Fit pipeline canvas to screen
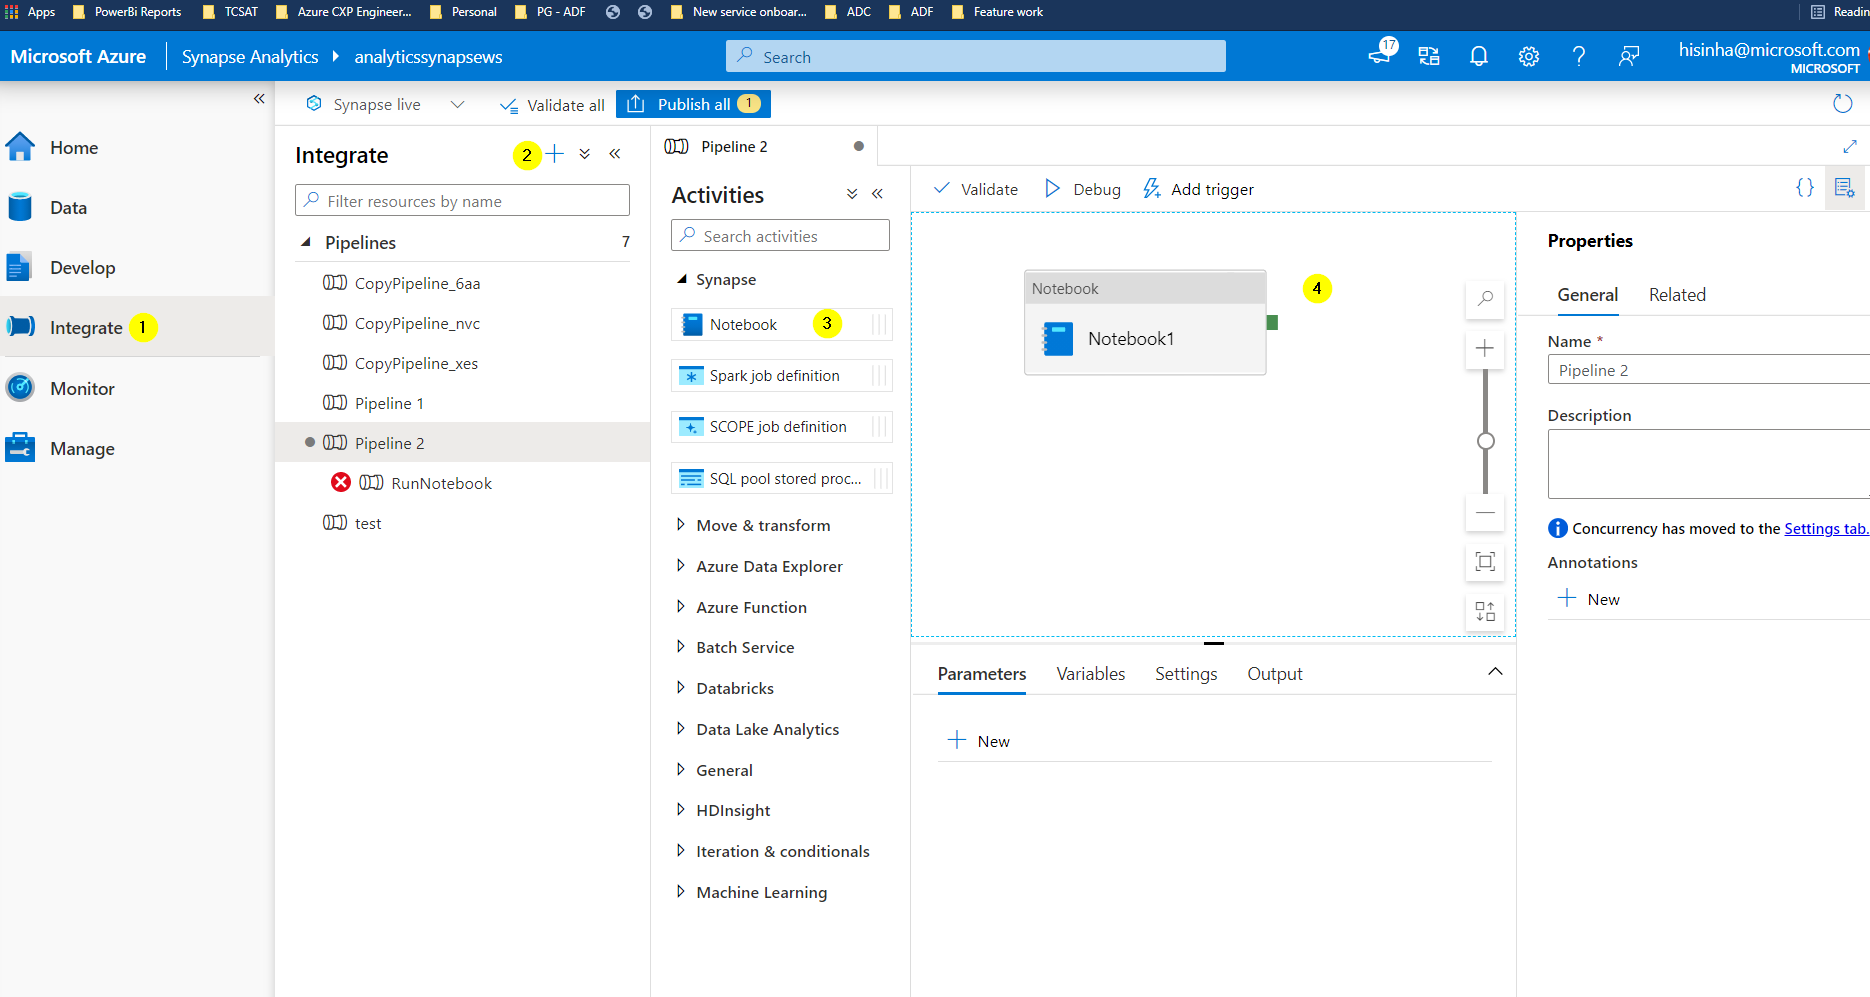The image size is (1870, 997). (1485, 561)
